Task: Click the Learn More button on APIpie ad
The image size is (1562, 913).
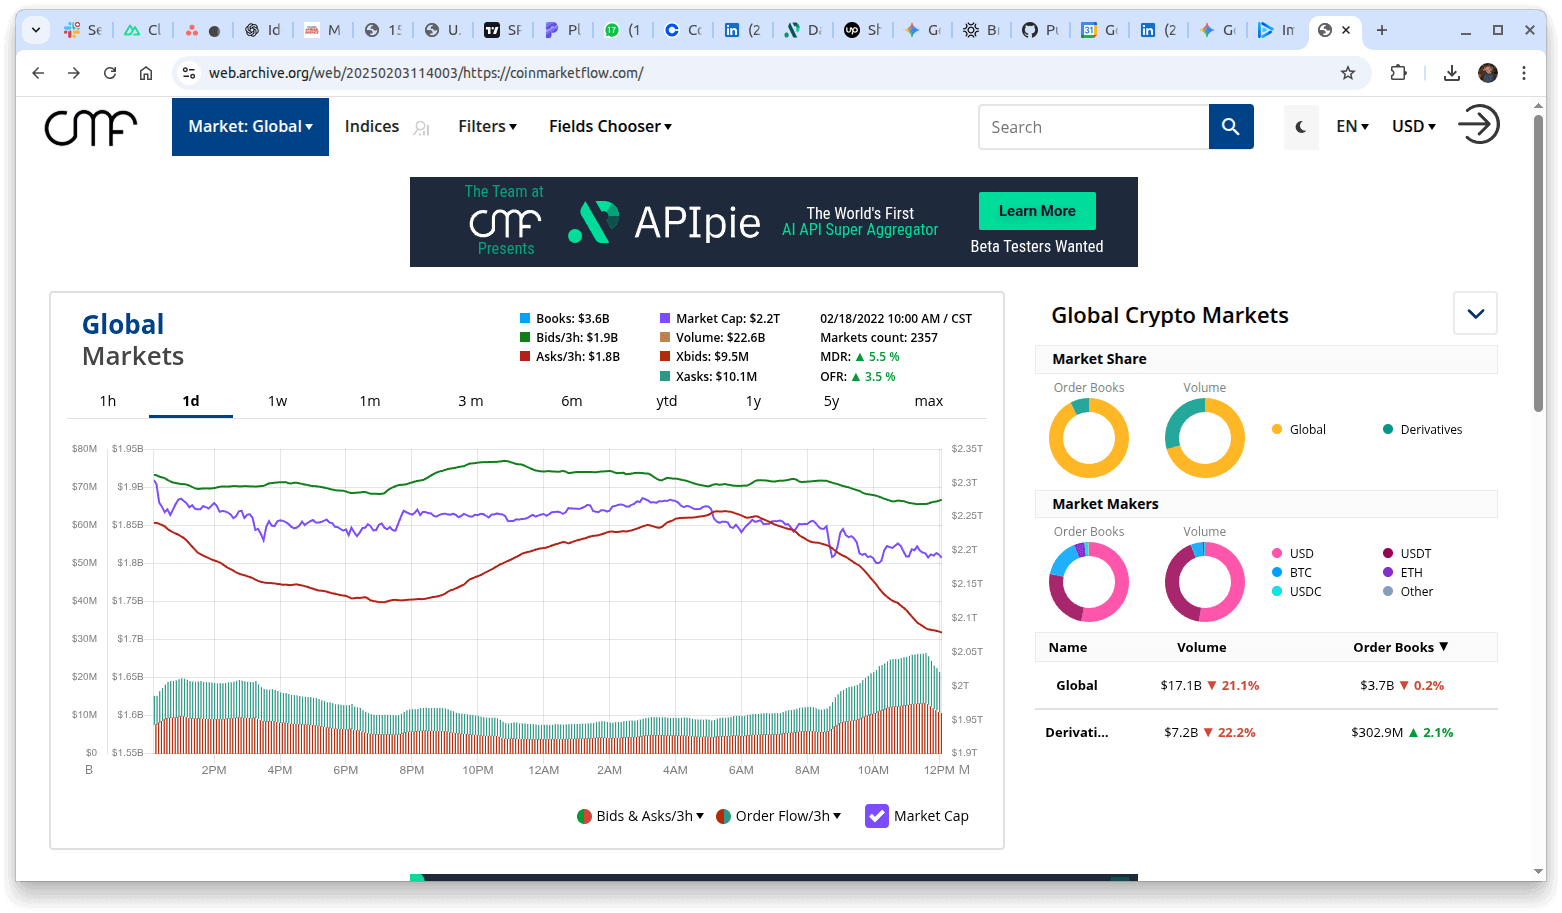Action: (x=1036, y=210)
